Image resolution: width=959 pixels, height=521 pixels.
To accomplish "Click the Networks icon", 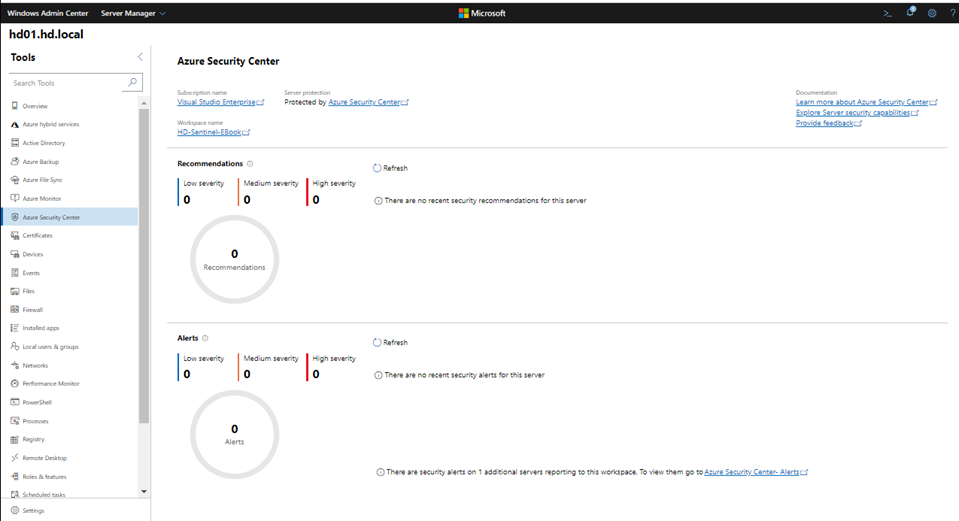I will [x=15, y=365].
